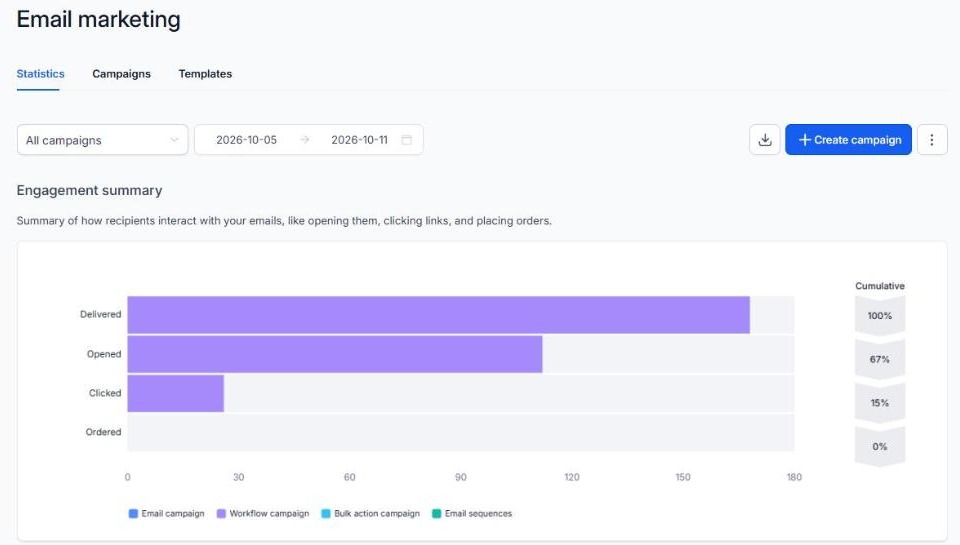Toggle Bulk action campaign legend swatch
The width and height of the screenshot is (960, 545).
point(326,513)
